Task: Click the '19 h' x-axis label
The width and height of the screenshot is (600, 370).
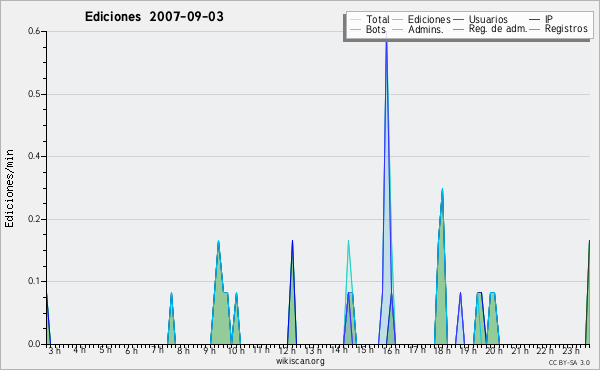Action: (468, 351)
